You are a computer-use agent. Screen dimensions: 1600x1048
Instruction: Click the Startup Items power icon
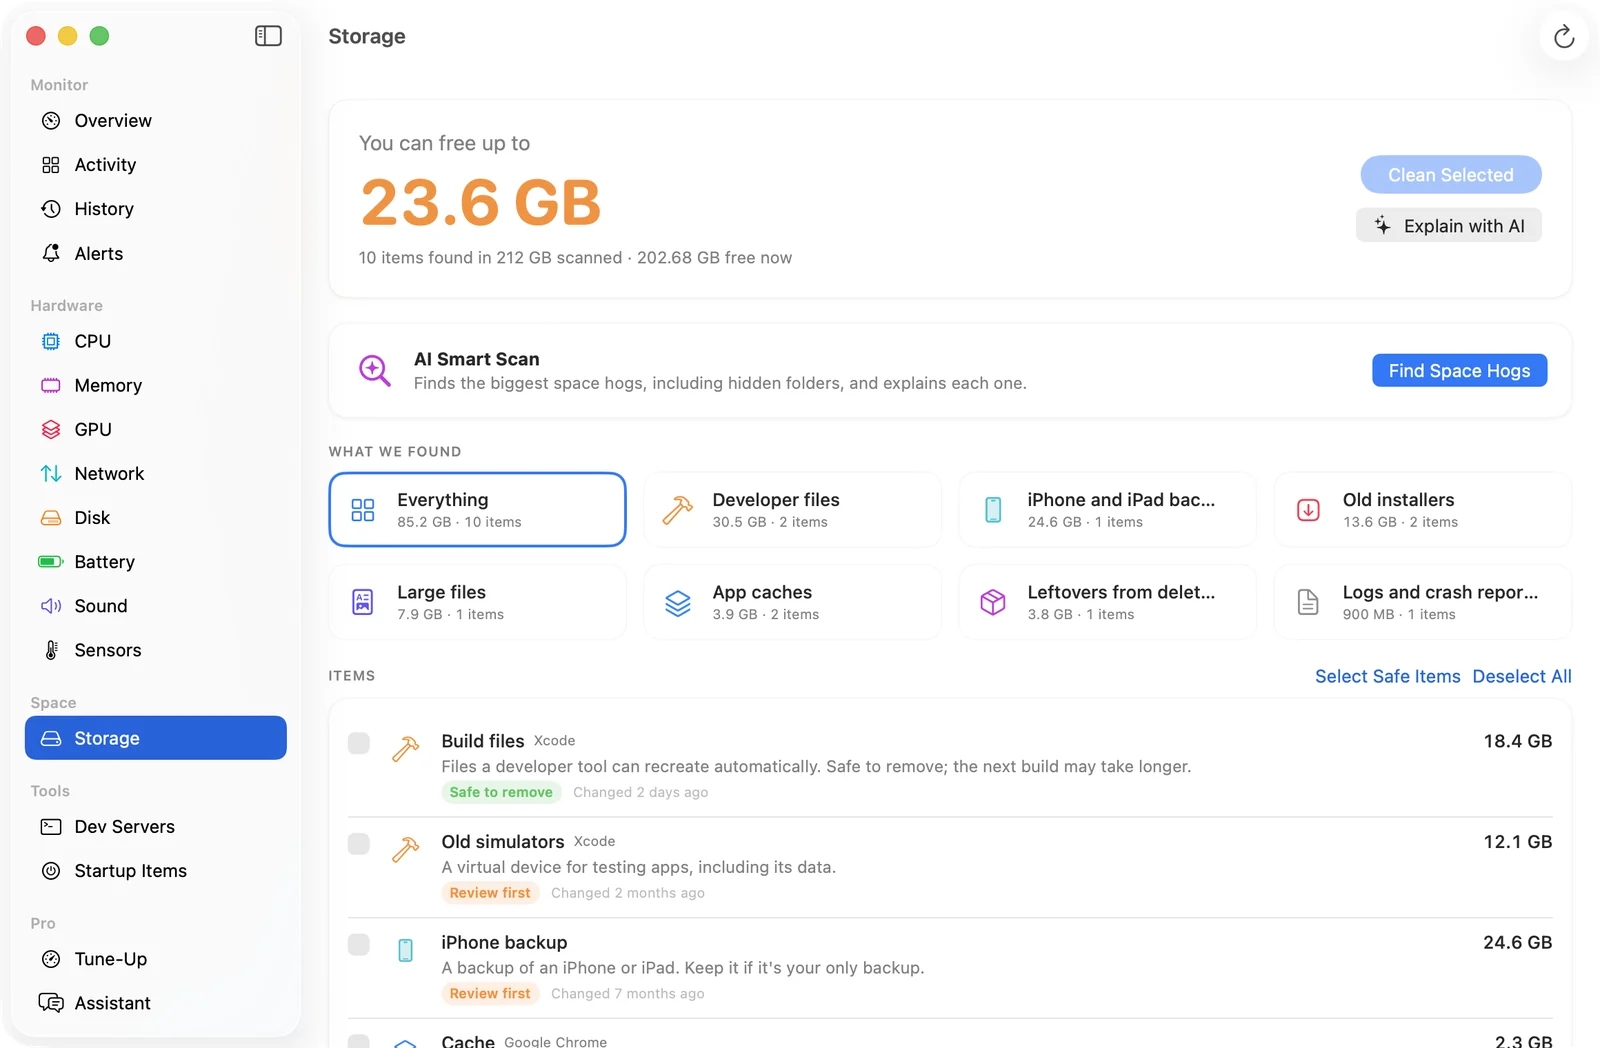[51, 871]
